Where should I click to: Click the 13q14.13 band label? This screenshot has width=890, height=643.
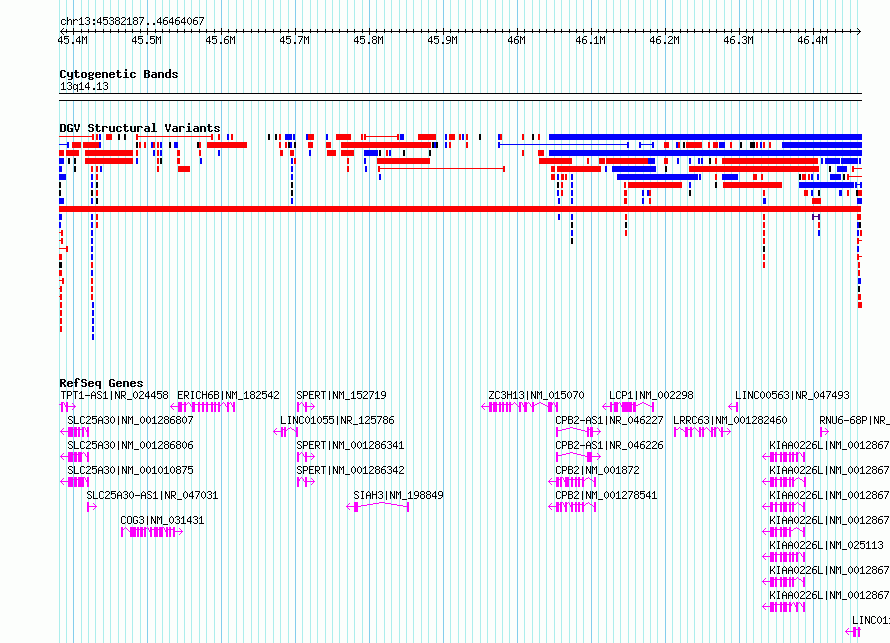[84, 87]
